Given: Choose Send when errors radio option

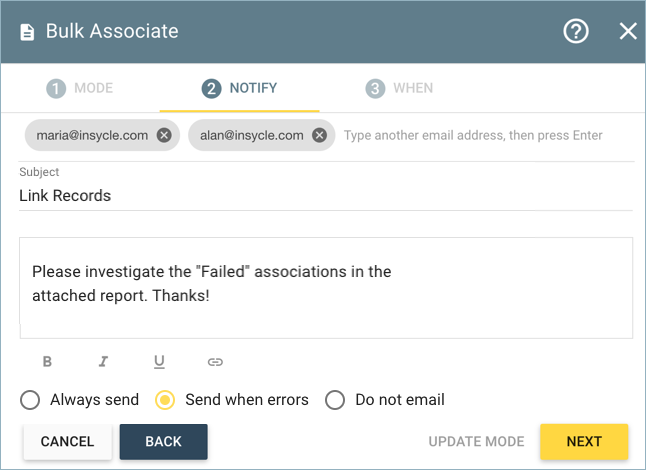Looking at the screenshot, I should point(232,400).
